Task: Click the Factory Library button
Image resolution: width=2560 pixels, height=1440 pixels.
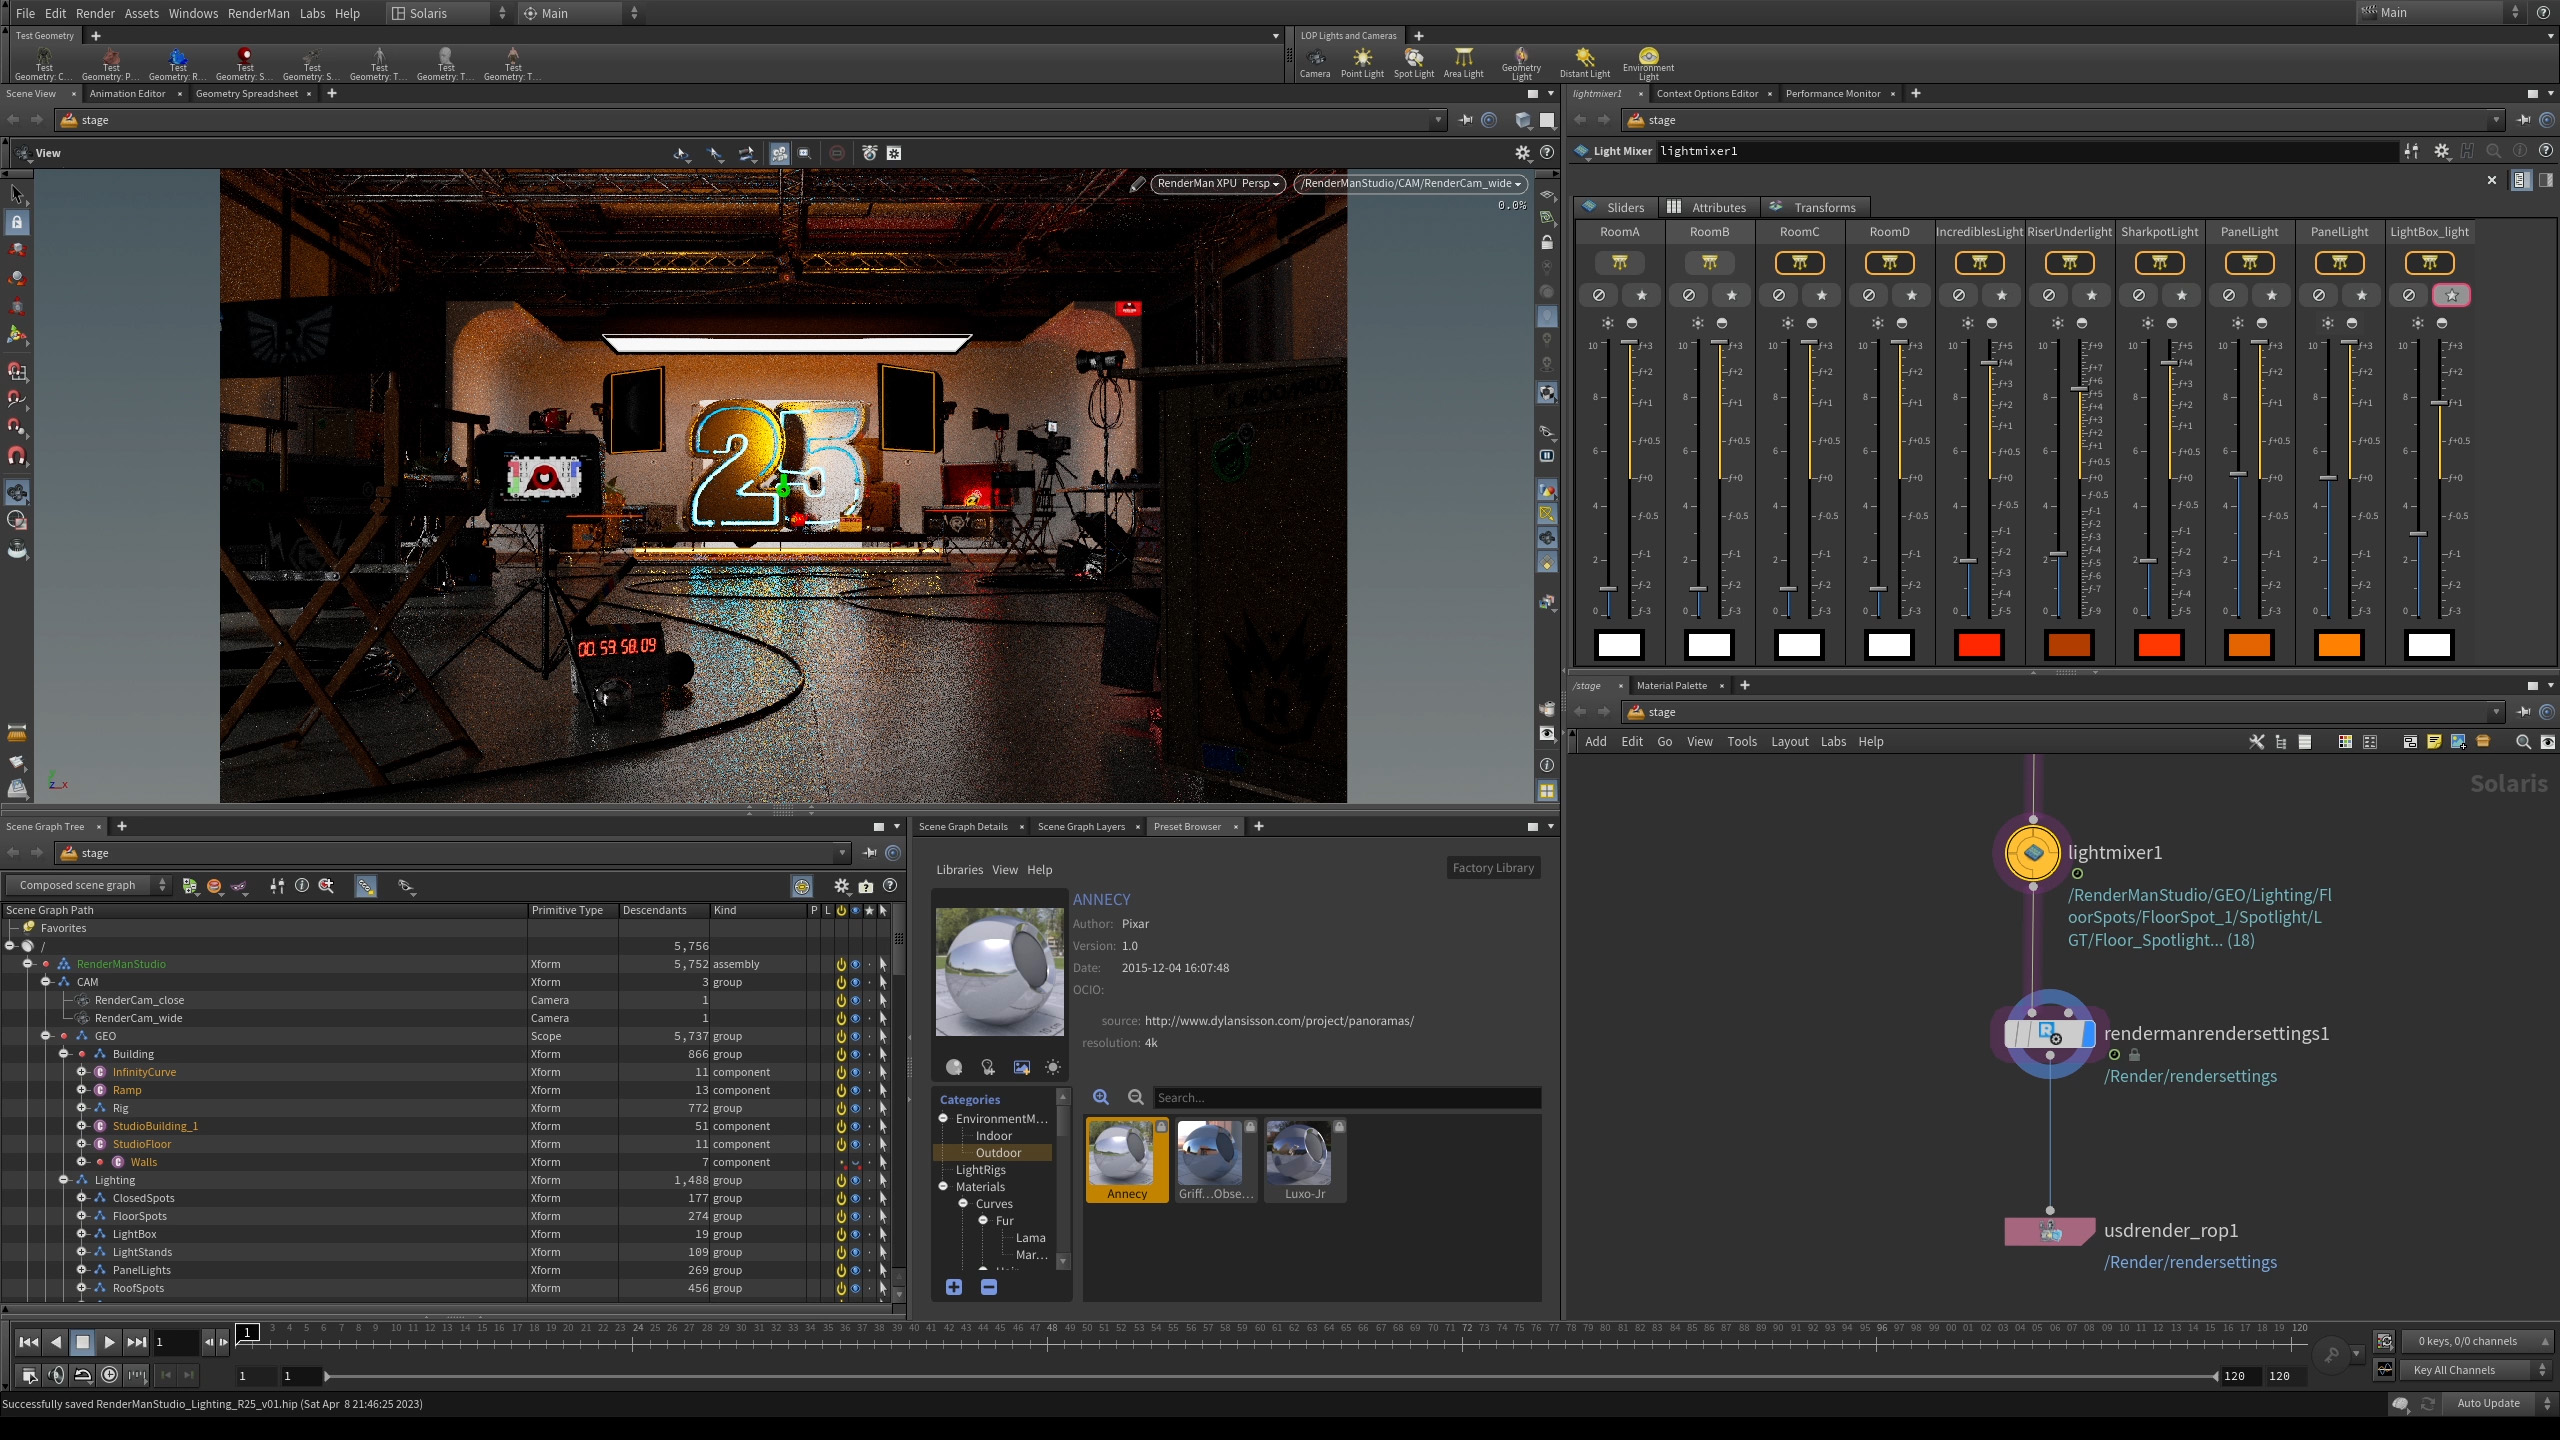Action: coord(1492,868)
